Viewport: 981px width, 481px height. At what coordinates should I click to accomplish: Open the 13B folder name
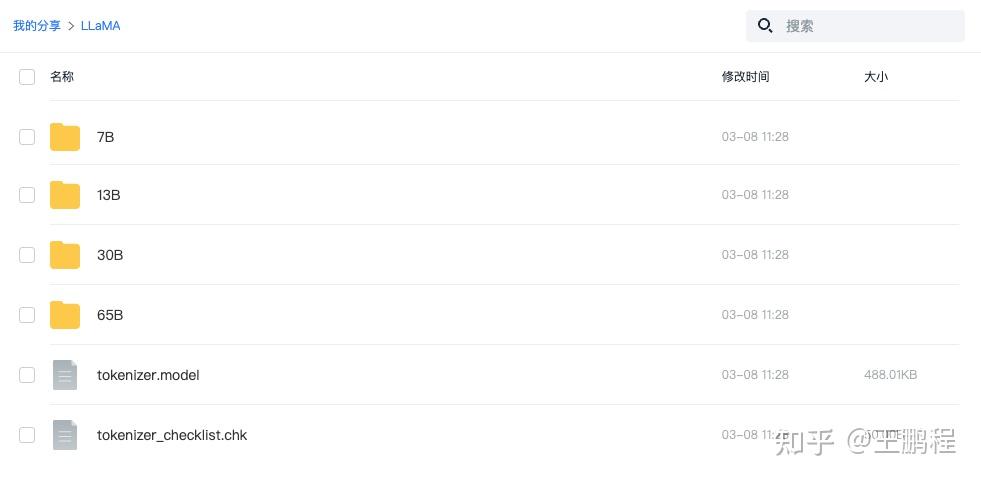pos(108,195)
